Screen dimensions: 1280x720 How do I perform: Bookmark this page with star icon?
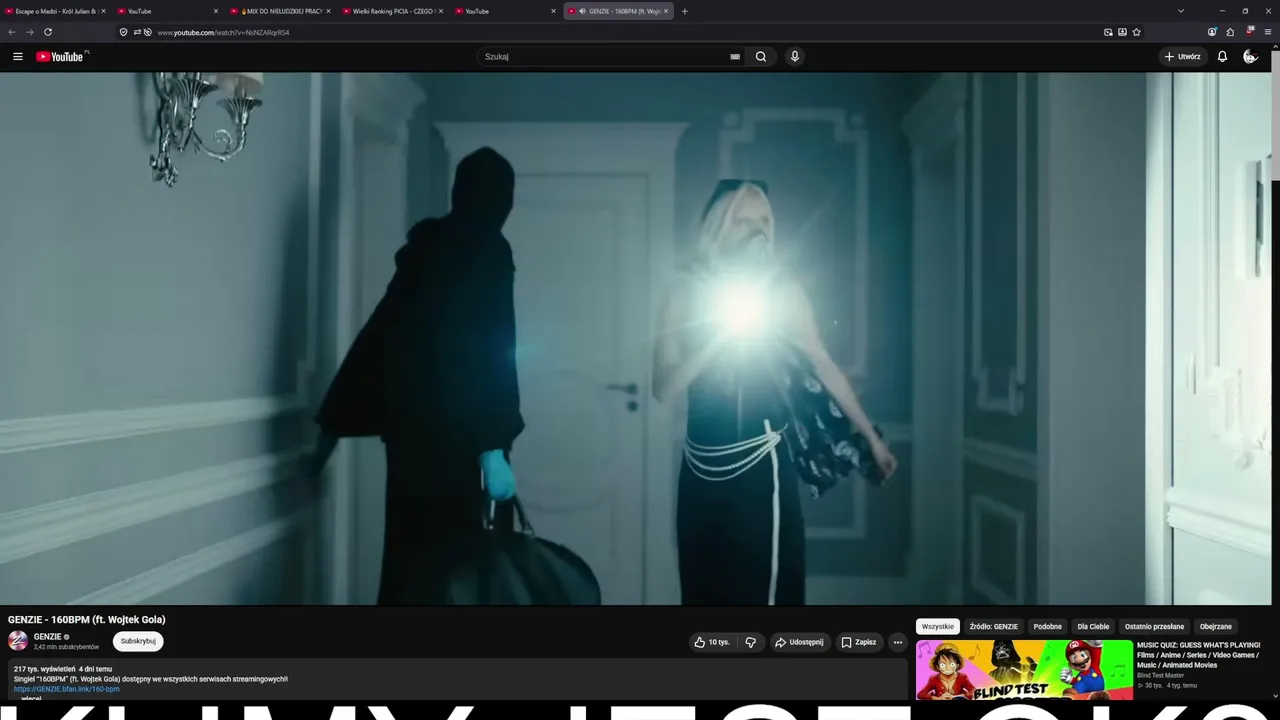pyautogui.click(x=1137, y=32)
